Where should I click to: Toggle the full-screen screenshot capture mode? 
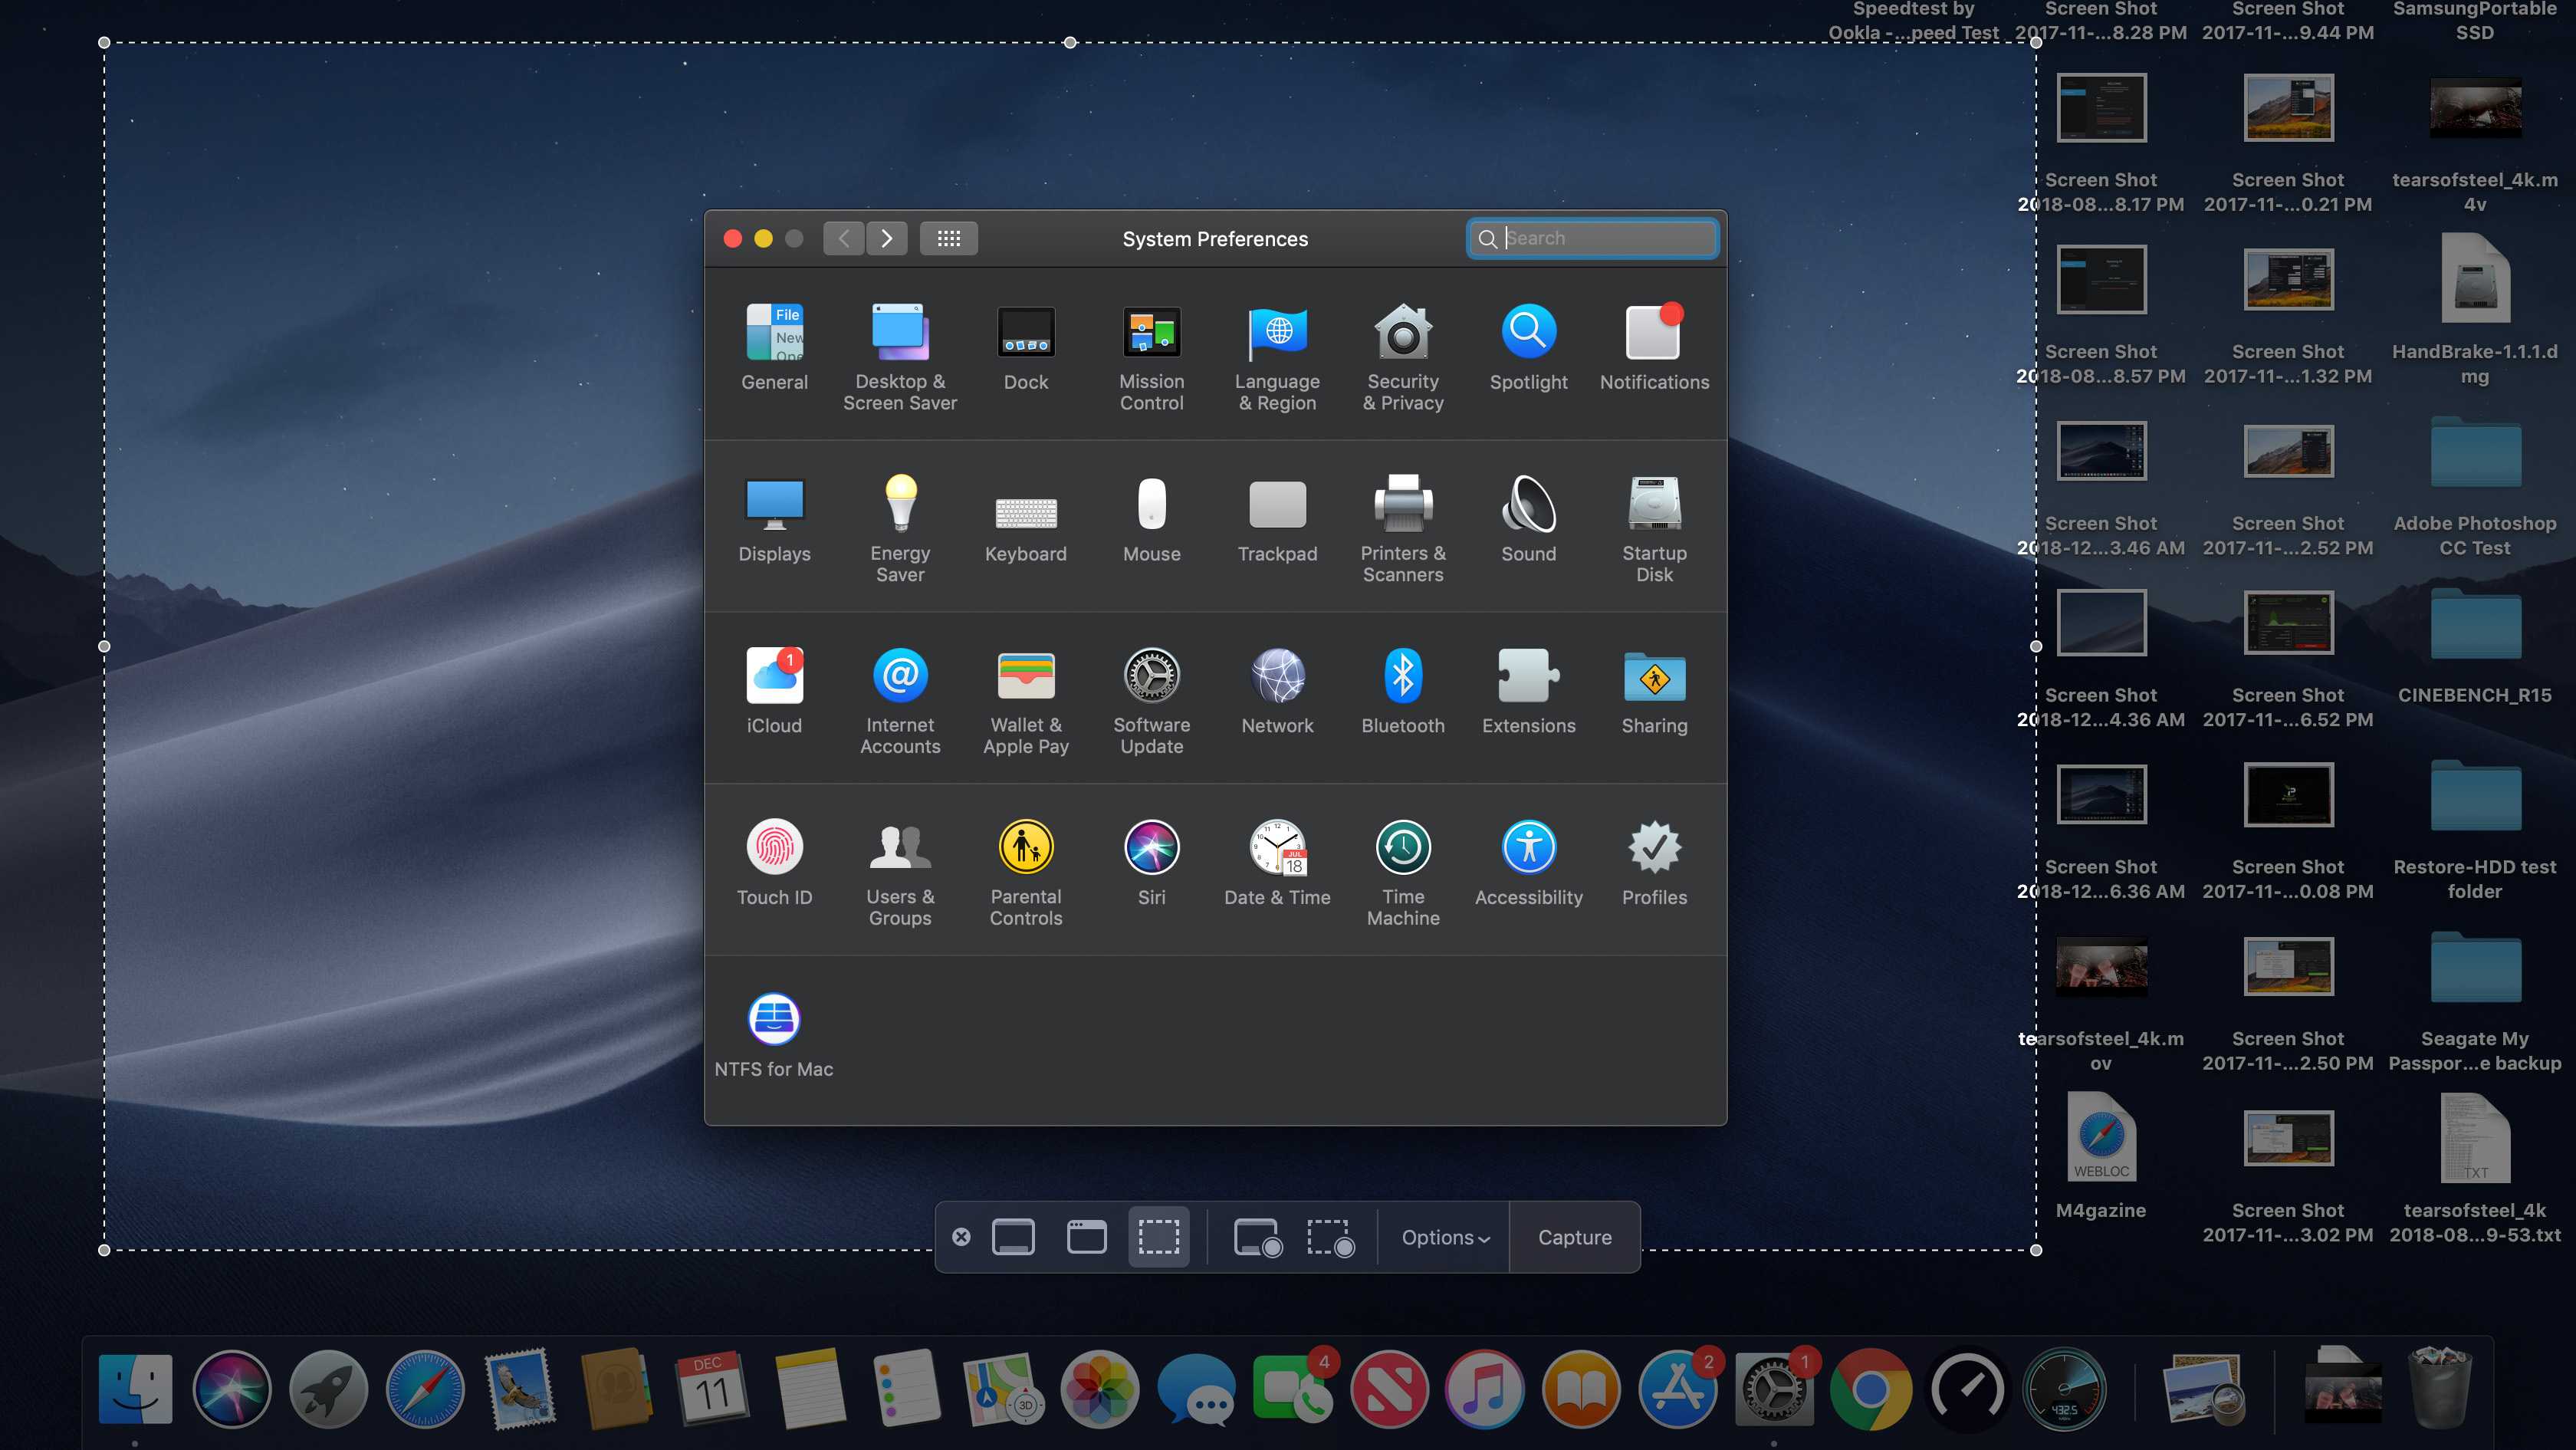[x=1014, y=1236]
